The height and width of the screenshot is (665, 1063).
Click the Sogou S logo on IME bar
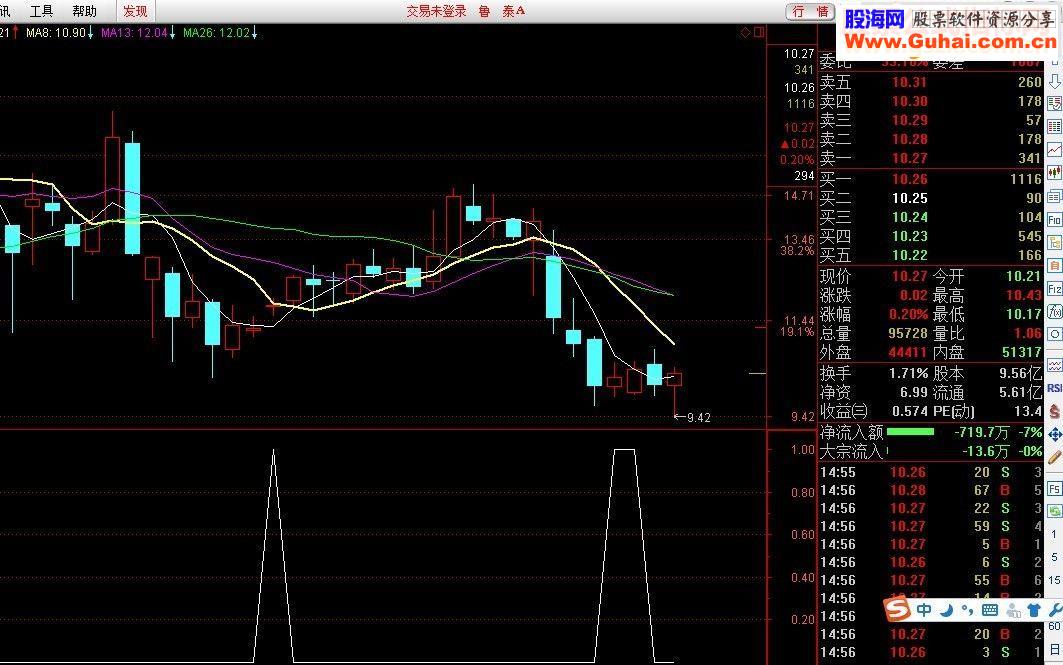tap(898, 609)
